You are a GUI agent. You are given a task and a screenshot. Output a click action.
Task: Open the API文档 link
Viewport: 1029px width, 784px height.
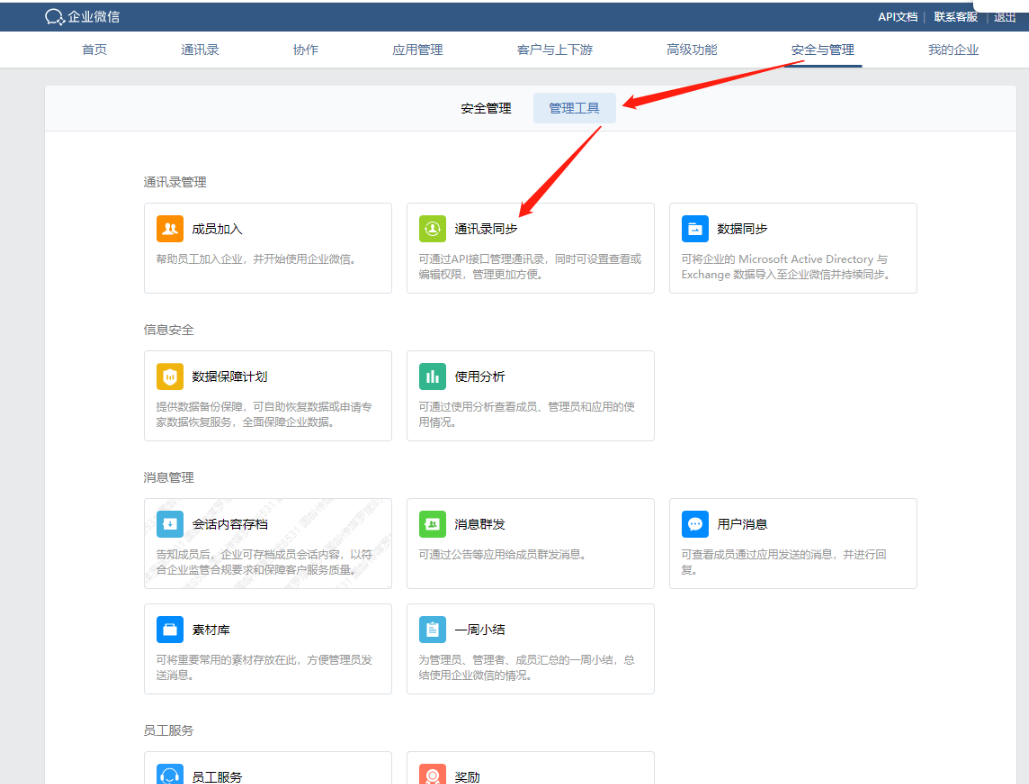click(898, 17)
